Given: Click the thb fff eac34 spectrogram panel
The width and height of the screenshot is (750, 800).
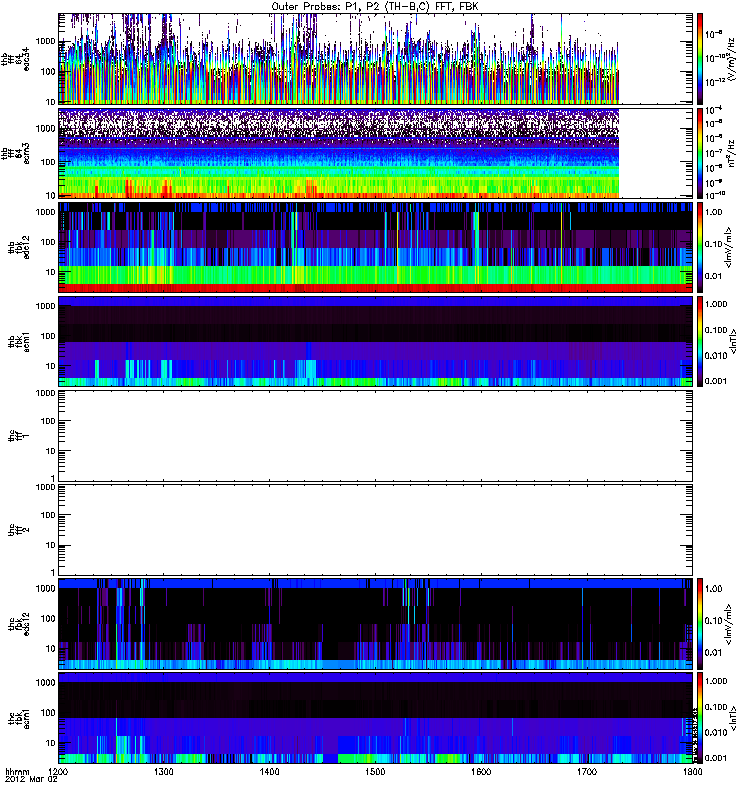Looking at the screenshot, I should click(x=340, y=58).
